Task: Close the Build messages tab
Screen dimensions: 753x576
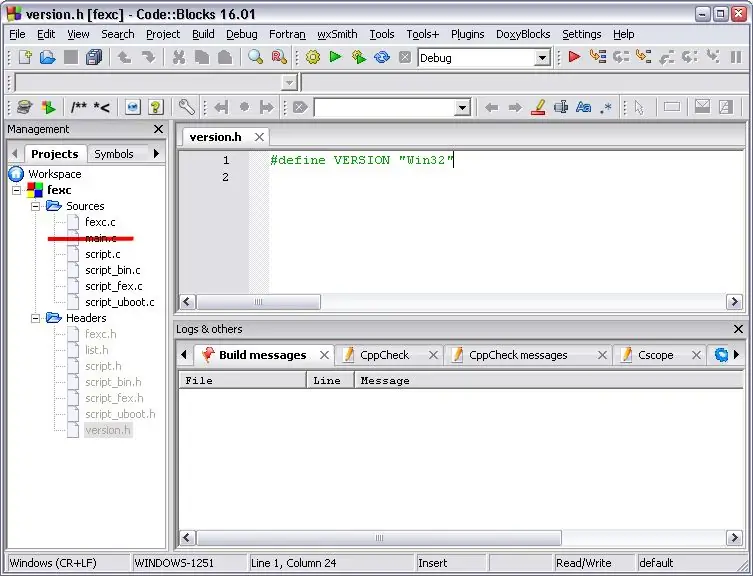Action: (324, 355)
